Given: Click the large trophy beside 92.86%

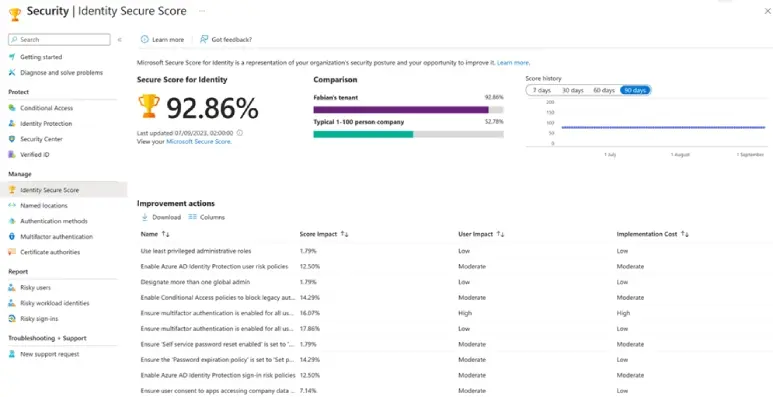Looking at the screenshot, I should pyautogui.click(x=149, y=106).
